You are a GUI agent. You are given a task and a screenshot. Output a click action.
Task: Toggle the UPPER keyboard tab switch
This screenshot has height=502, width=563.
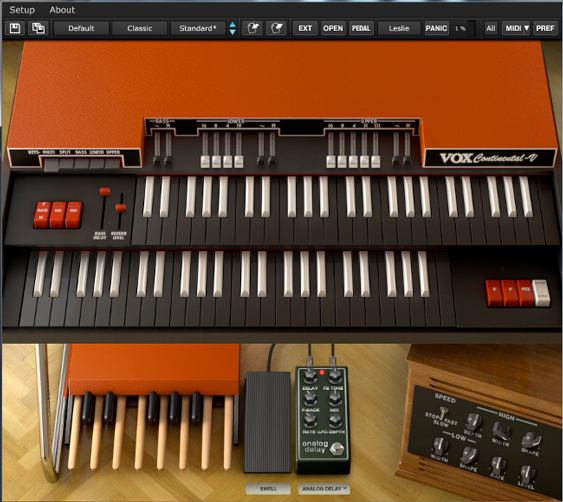(112, 164)
